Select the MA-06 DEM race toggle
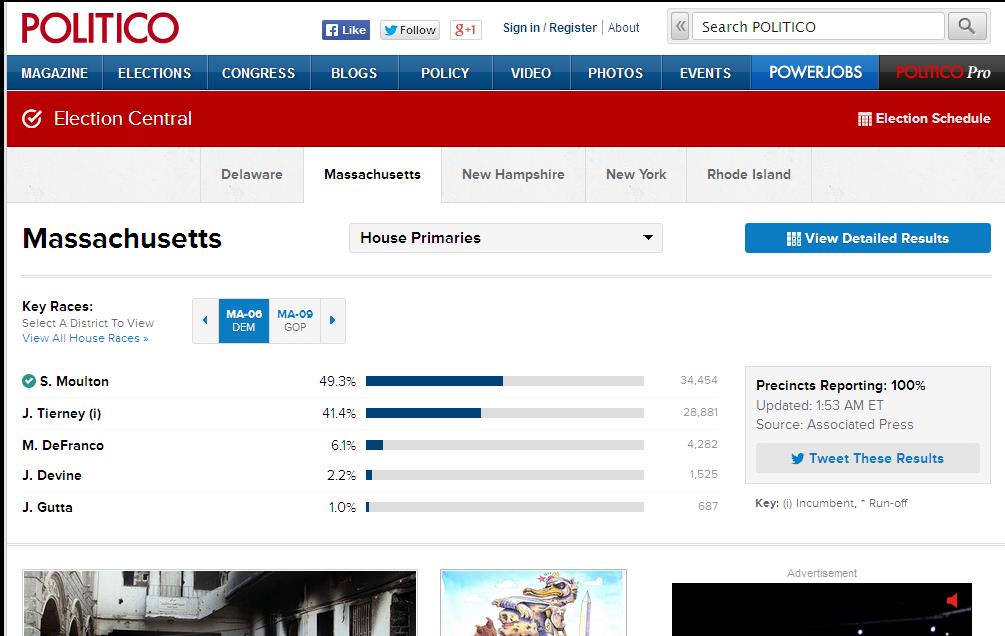Viewport: 1005px width, 636px height. click(244, 321)
